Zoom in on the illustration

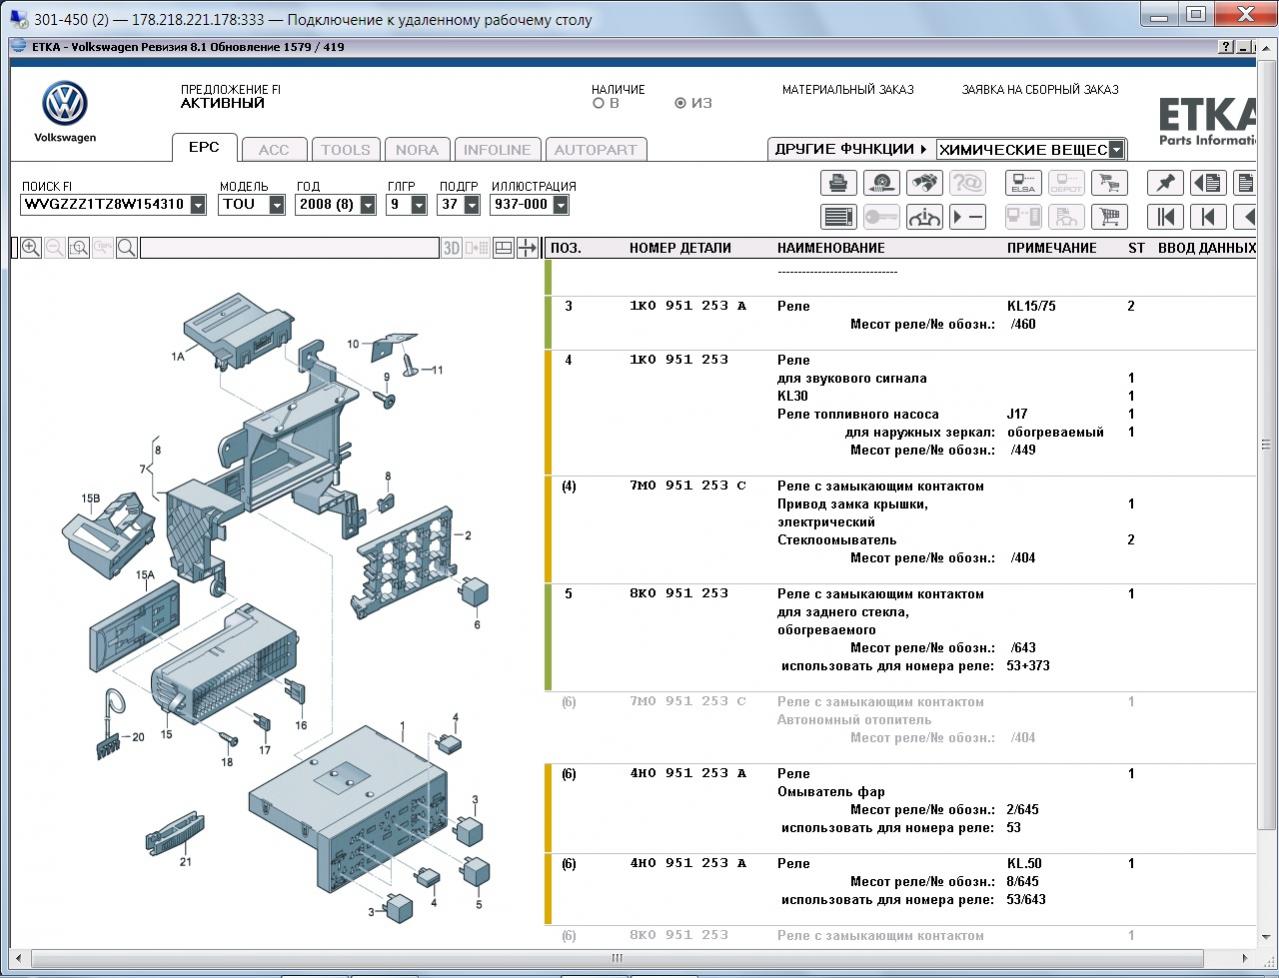(x=31, y=248)
